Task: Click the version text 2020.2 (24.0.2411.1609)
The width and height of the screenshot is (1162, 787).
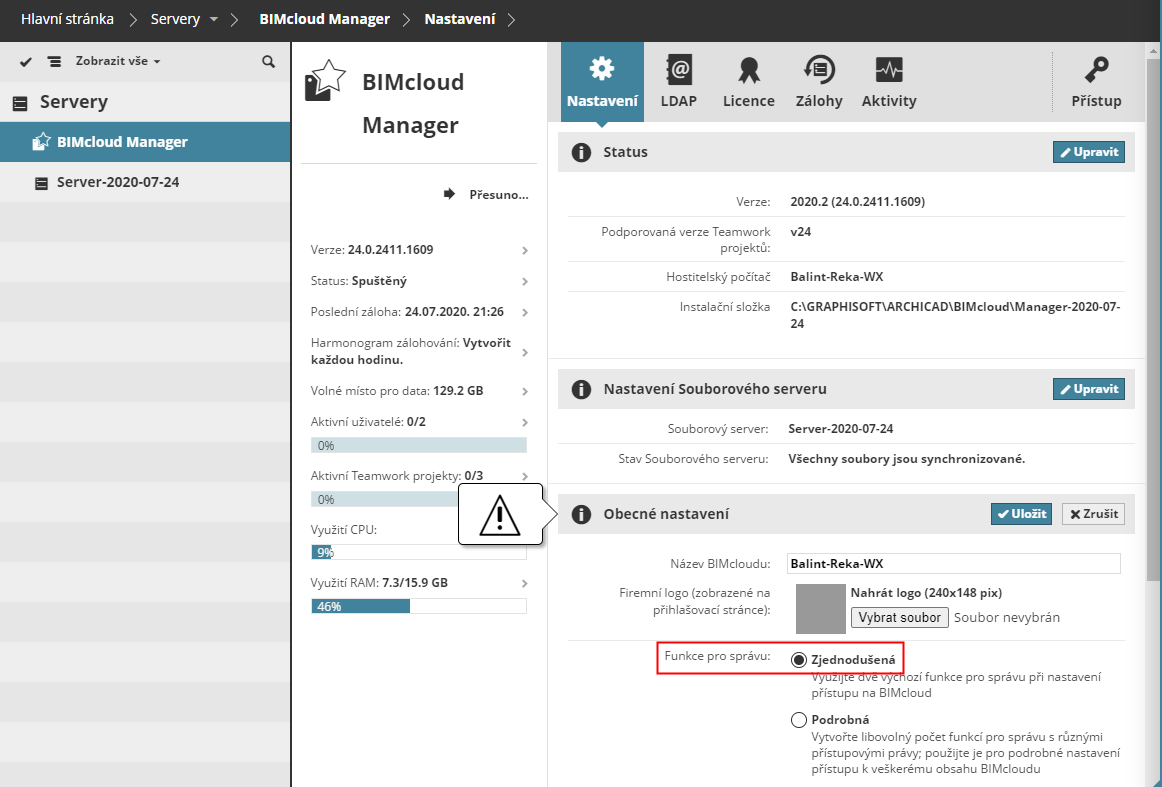Action: (x=857, y=202)
